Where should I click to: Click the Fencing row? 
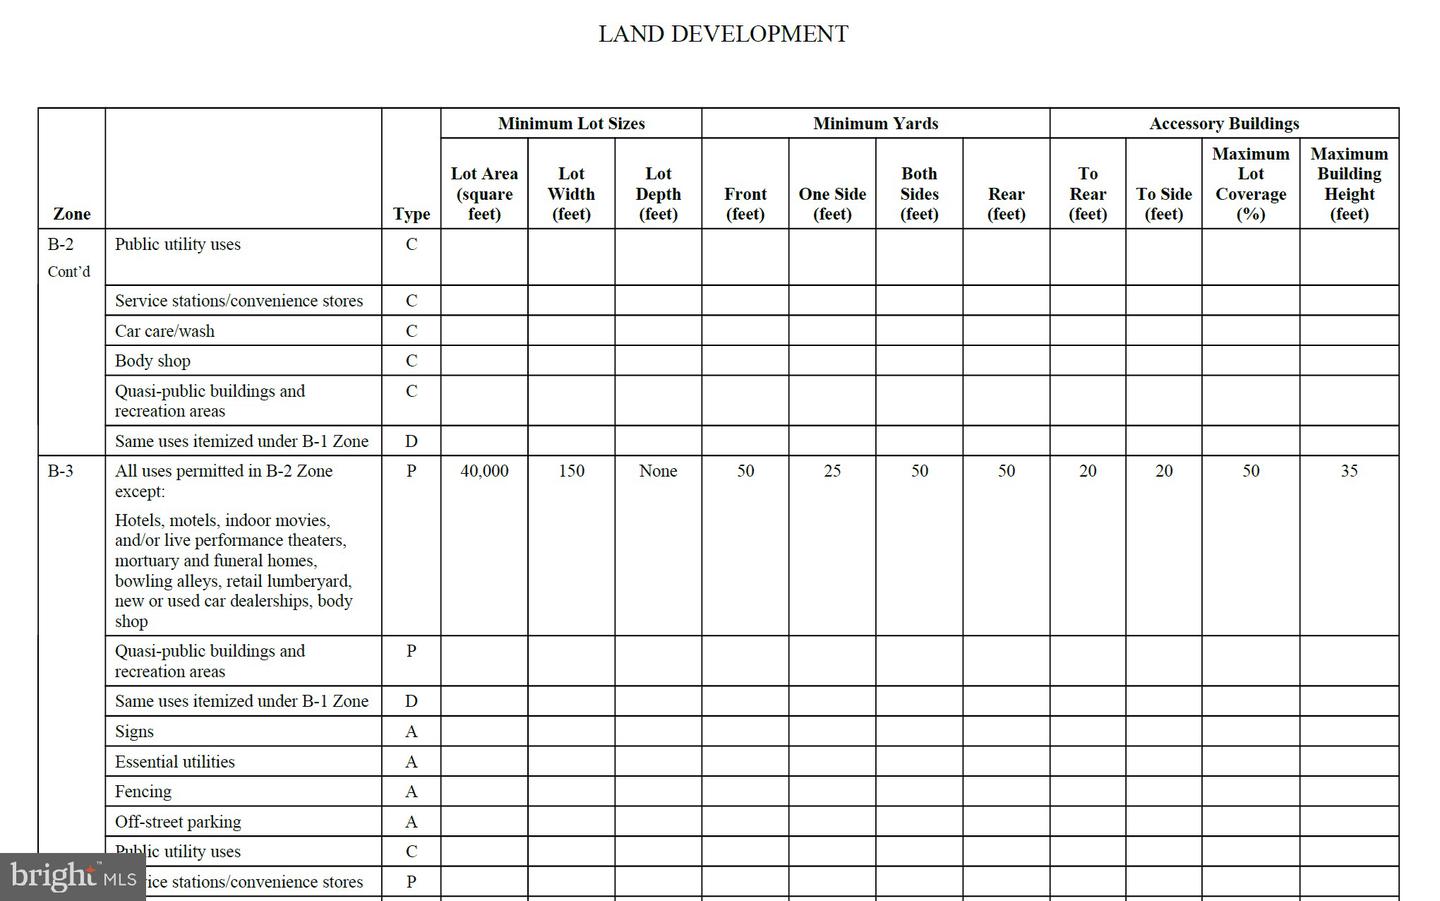click(x=718, y=791)
